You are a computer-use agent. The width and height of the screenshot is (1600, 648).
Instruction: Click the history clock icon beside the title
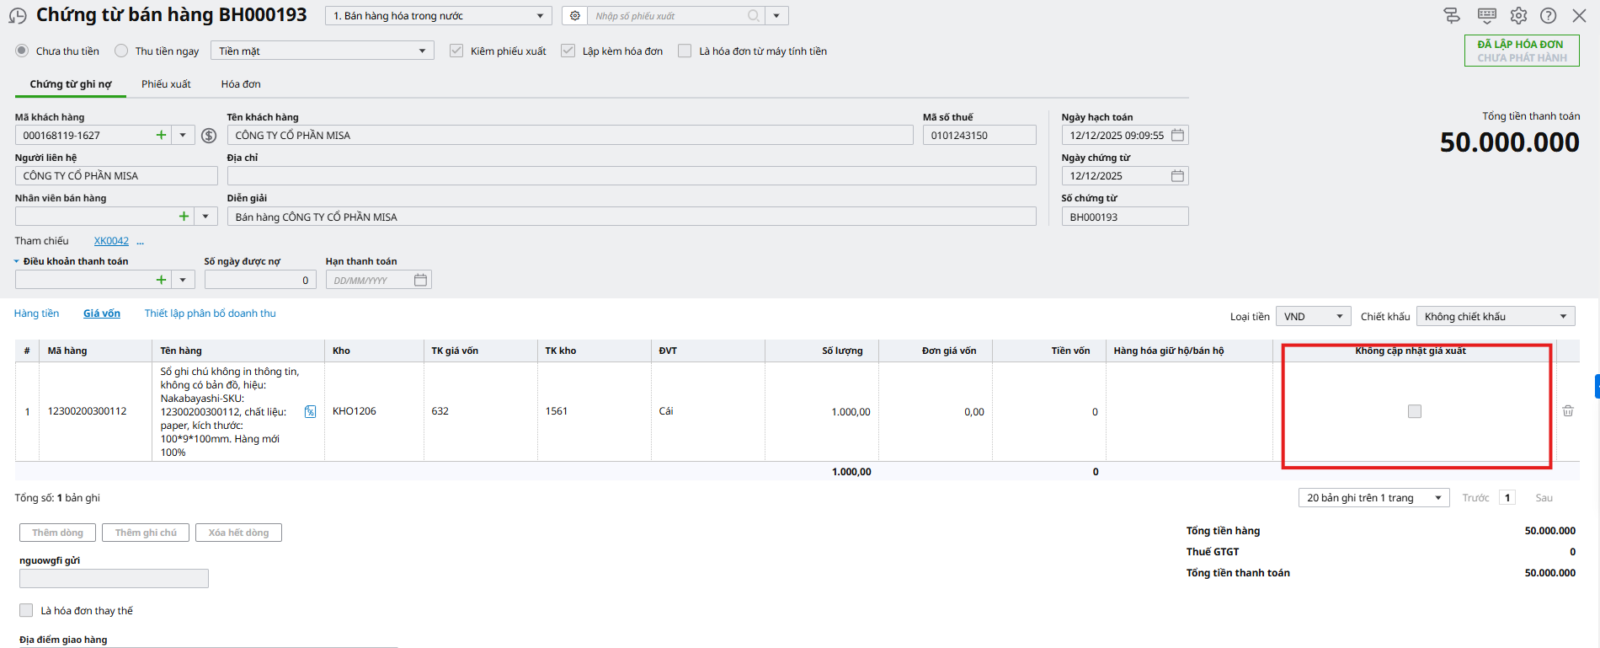(17, 16)
